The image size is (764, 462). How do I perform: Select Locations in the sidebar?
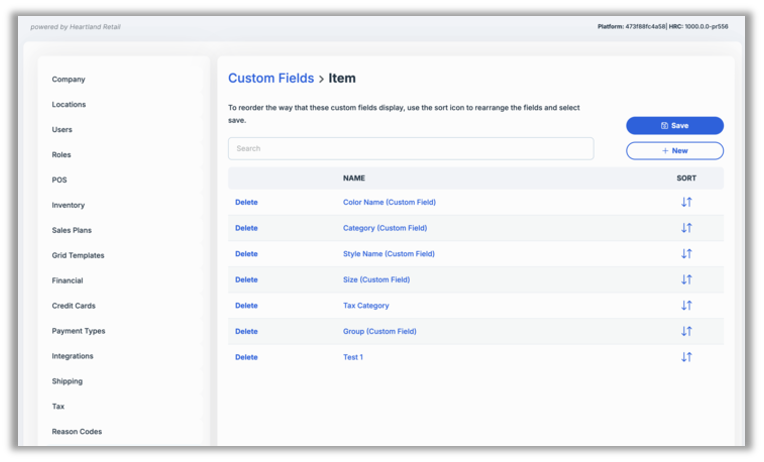[69, 104]
